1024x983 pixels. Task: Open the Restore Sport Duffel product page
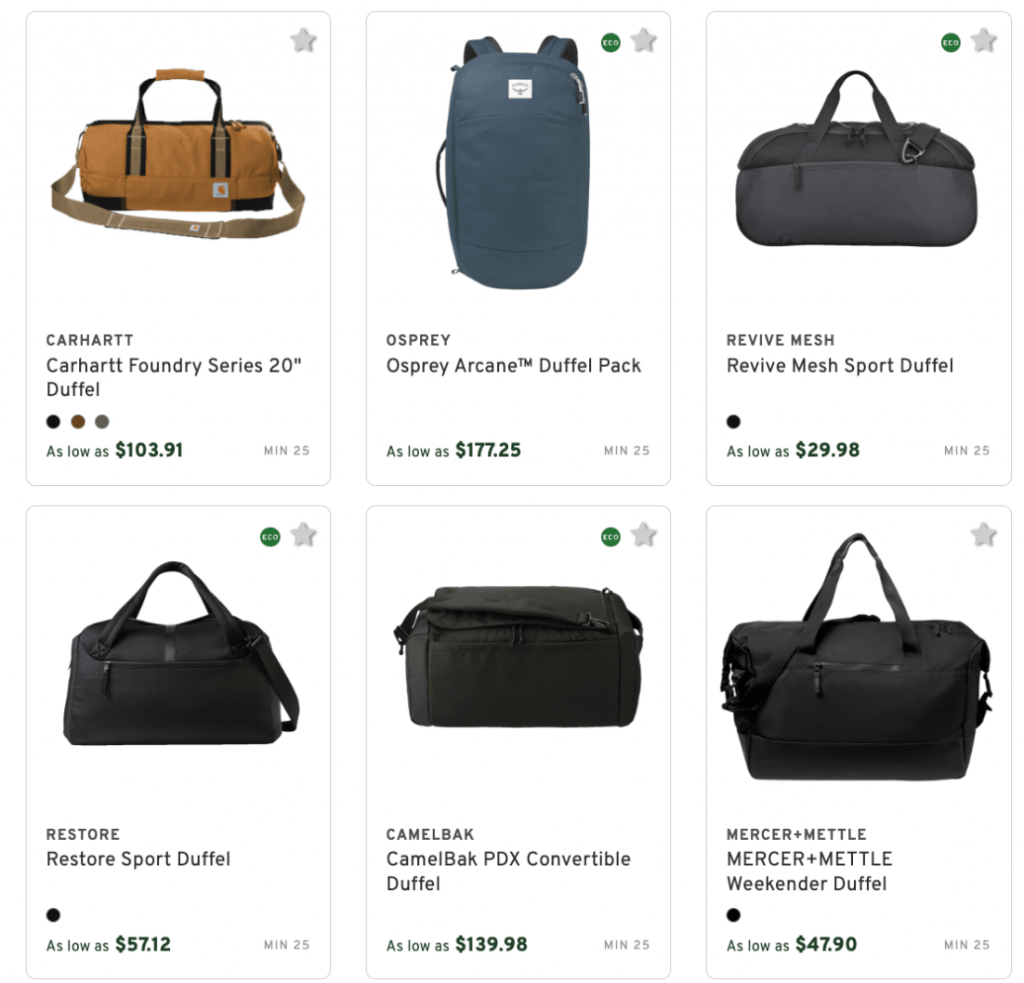138,859
